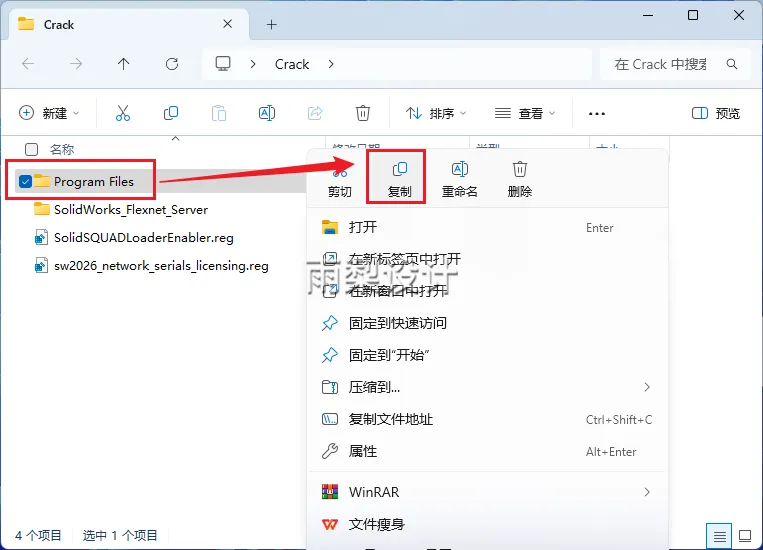Click the Paste clipboard icon in toolbar
Viewport: 763px width, 550px height.
coord(219,113)
